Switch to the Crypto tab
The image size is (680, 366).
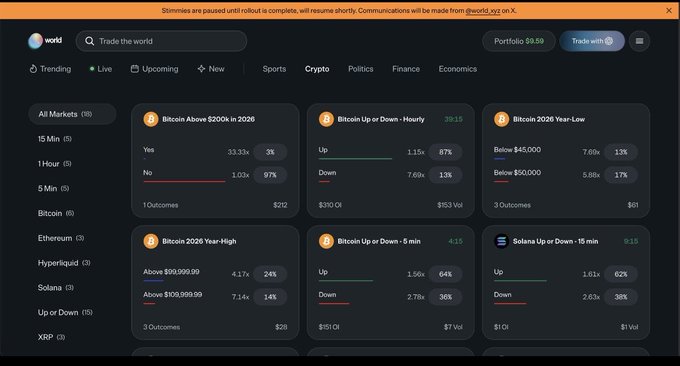tap(317, 69)
